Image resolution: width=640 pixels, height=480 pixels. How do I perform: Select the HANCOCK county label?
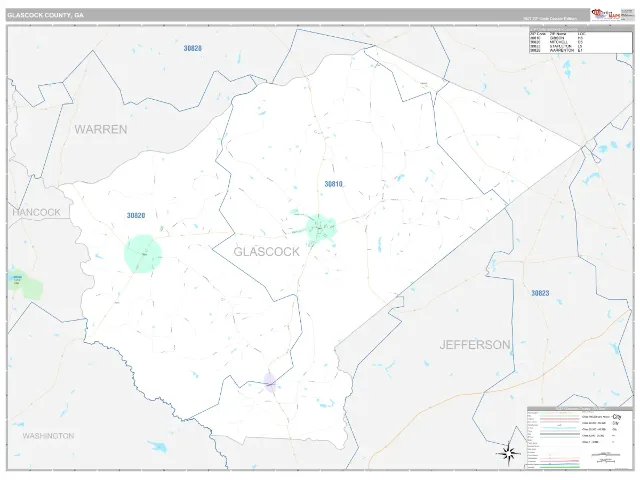pyautogui.click(x=36, y=212)
